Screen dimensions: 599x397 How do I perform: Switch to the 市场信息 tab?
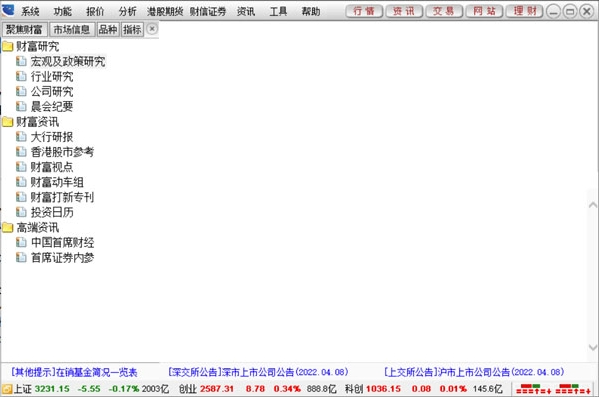72,29
